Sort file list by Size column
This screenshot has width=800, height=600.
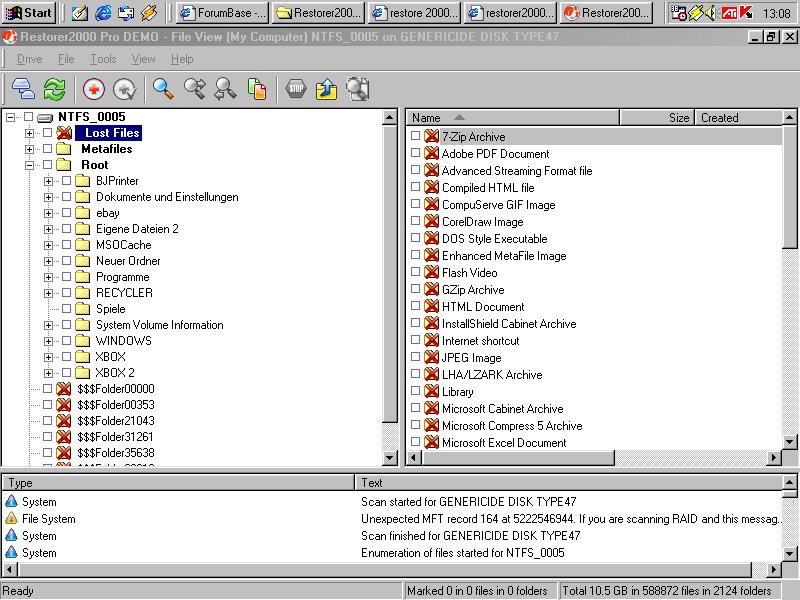[656, 118]
